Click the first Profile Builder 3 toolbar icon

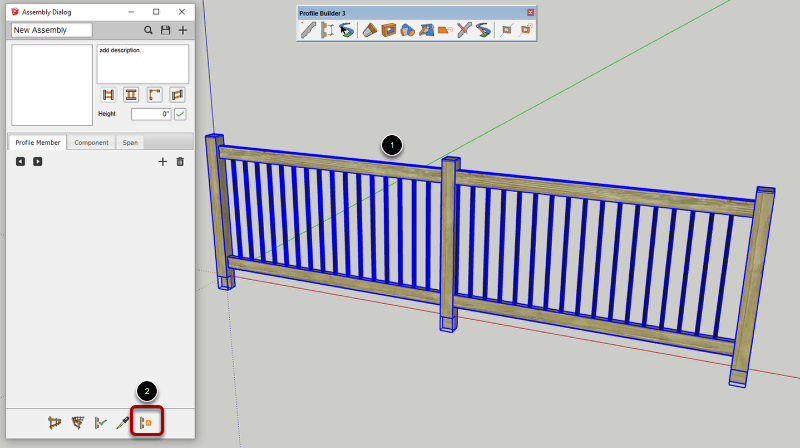click(309, 30)
